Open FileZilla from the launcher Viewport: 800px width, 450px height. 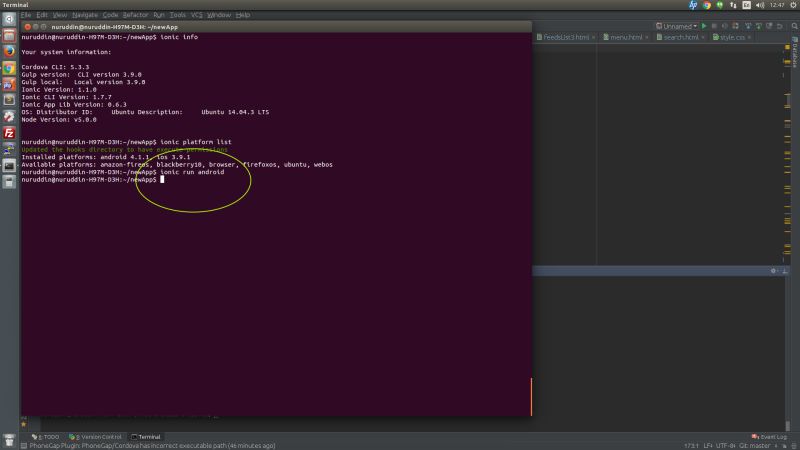point(9,133)
